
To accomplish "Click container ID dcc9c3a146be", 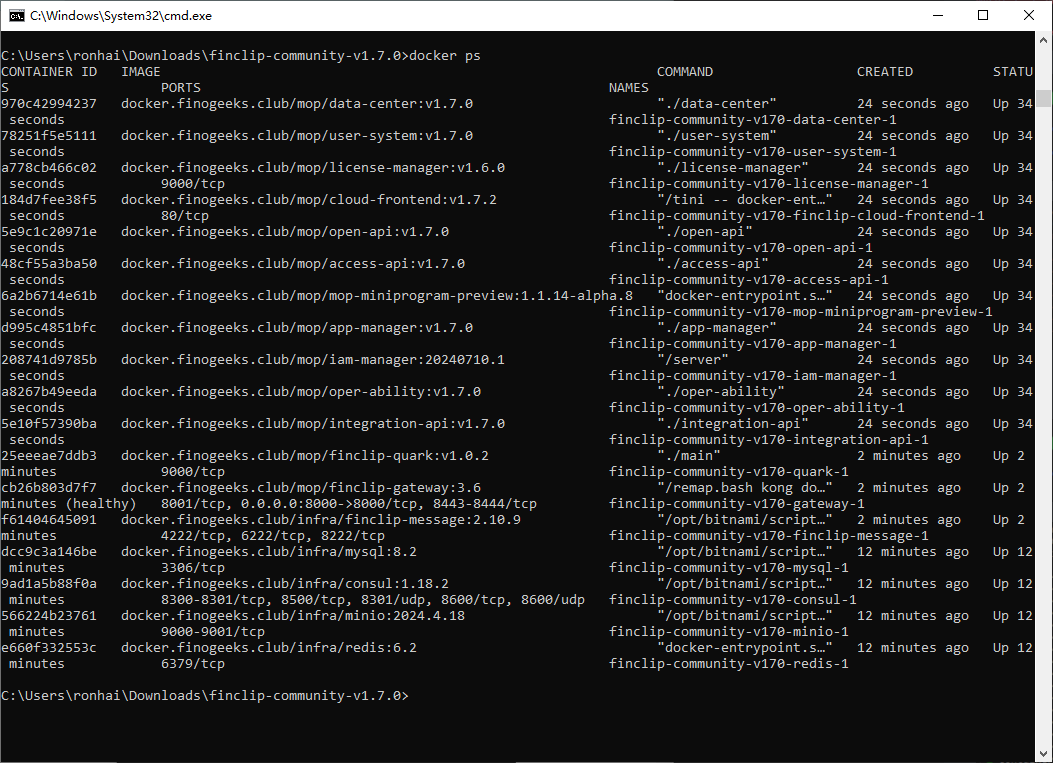I will pos(49,552).
